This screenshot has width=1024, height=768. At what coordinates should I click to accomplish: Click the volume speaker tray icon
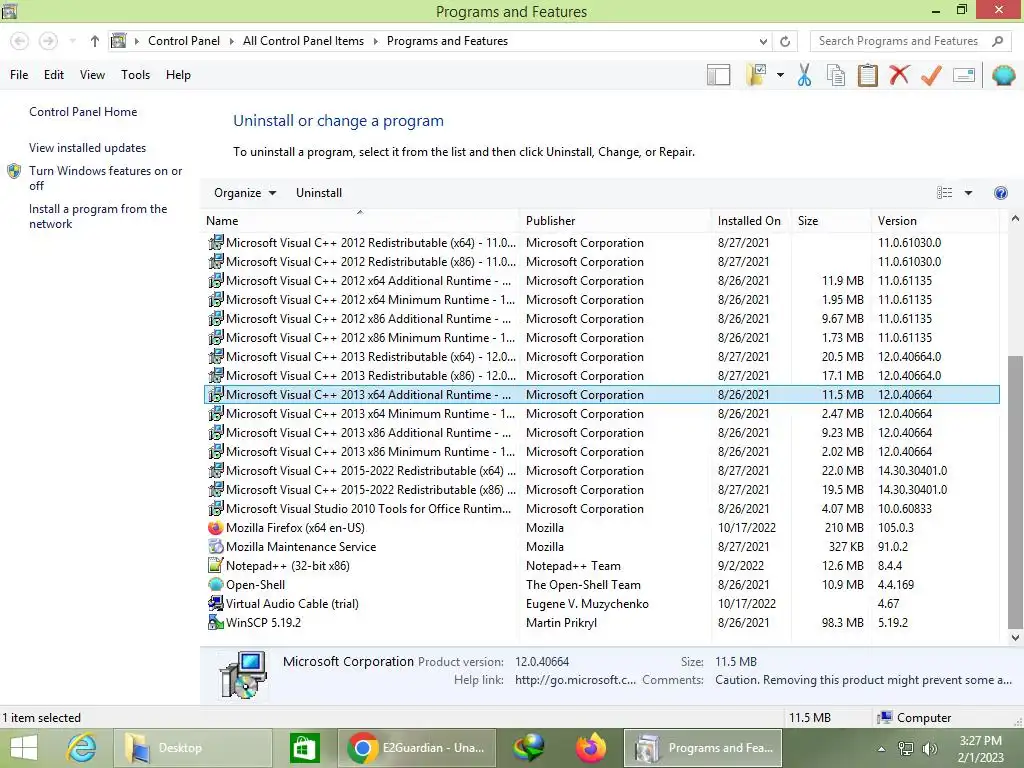pyautogui.click(x=929, y=748)
